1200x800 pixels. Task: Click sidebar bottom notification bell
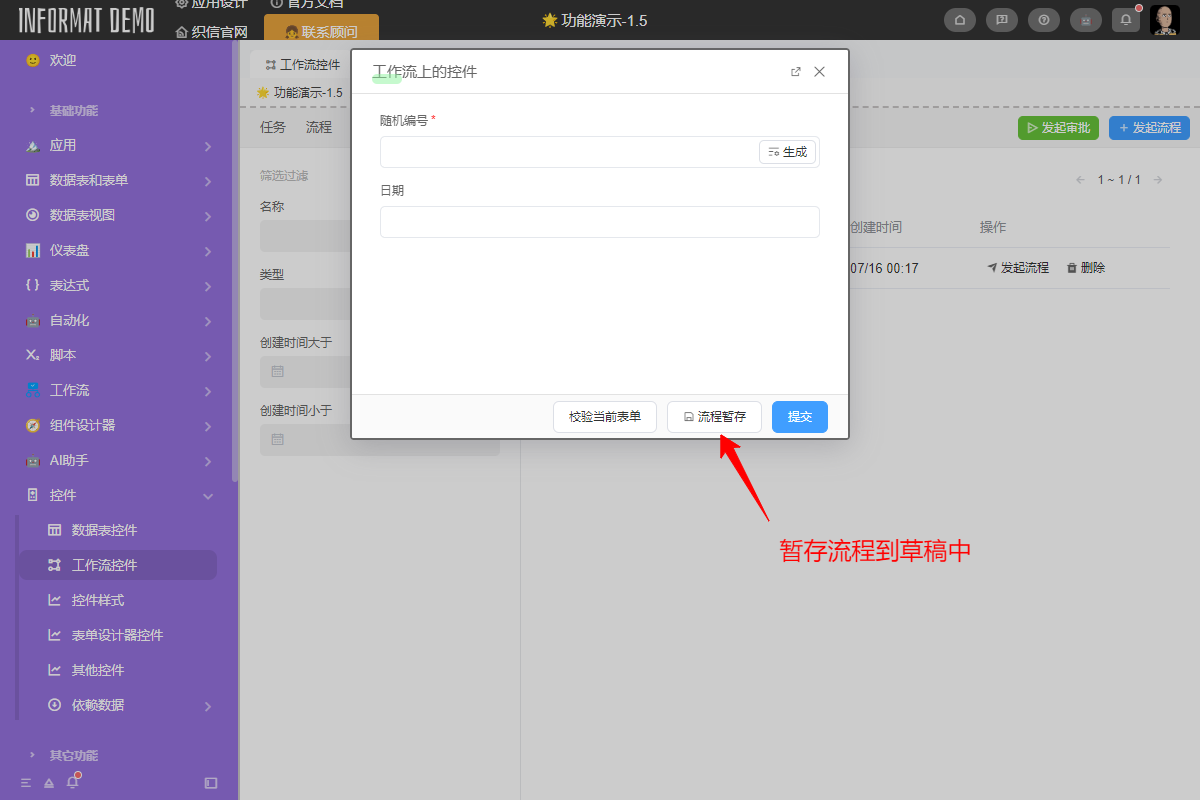[72, 782]
